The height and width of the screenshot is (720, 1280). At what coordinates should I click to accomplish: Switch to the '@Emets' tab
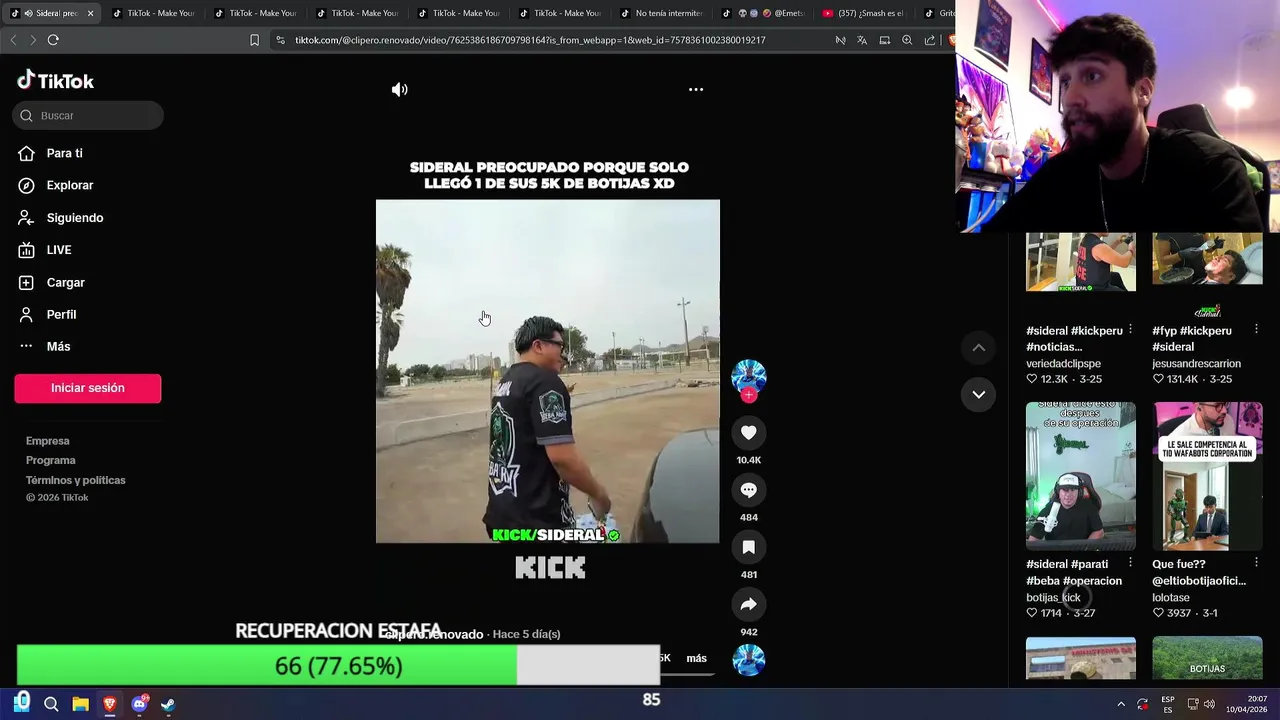[764, 13]
